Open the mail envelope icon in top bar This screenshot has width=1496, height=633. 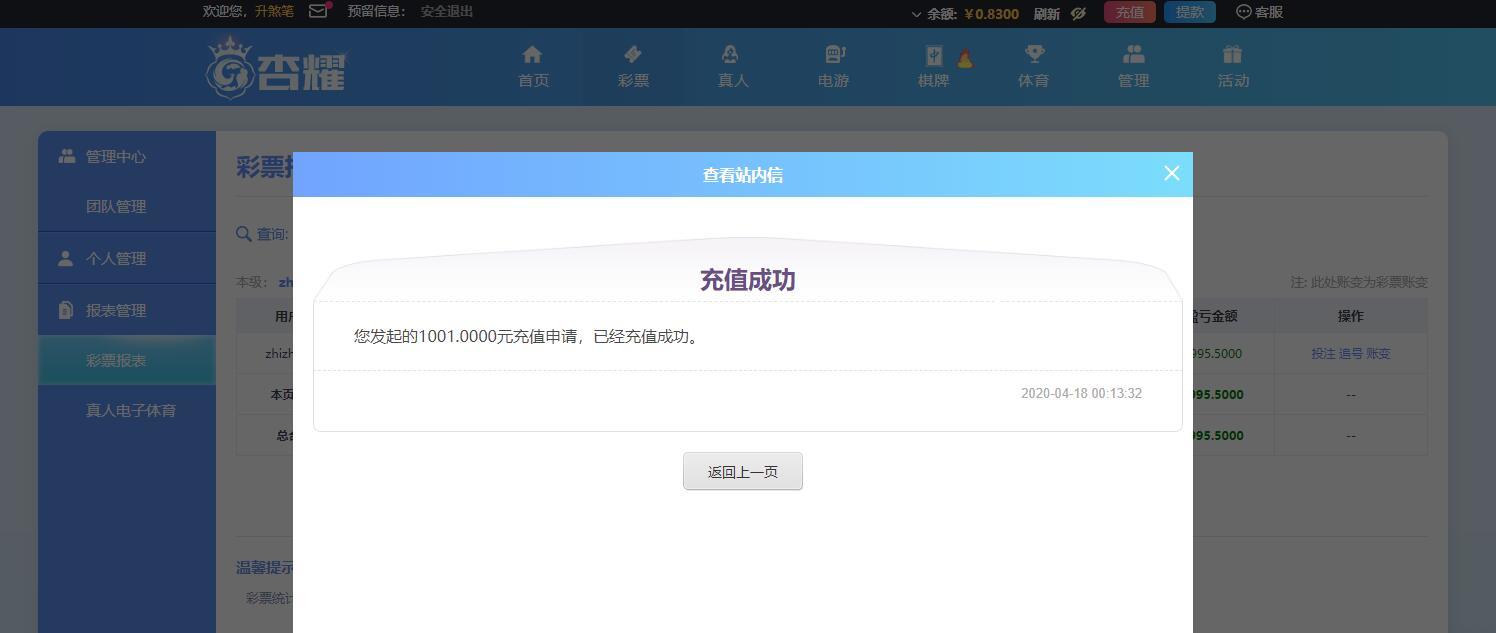point(319,11)
